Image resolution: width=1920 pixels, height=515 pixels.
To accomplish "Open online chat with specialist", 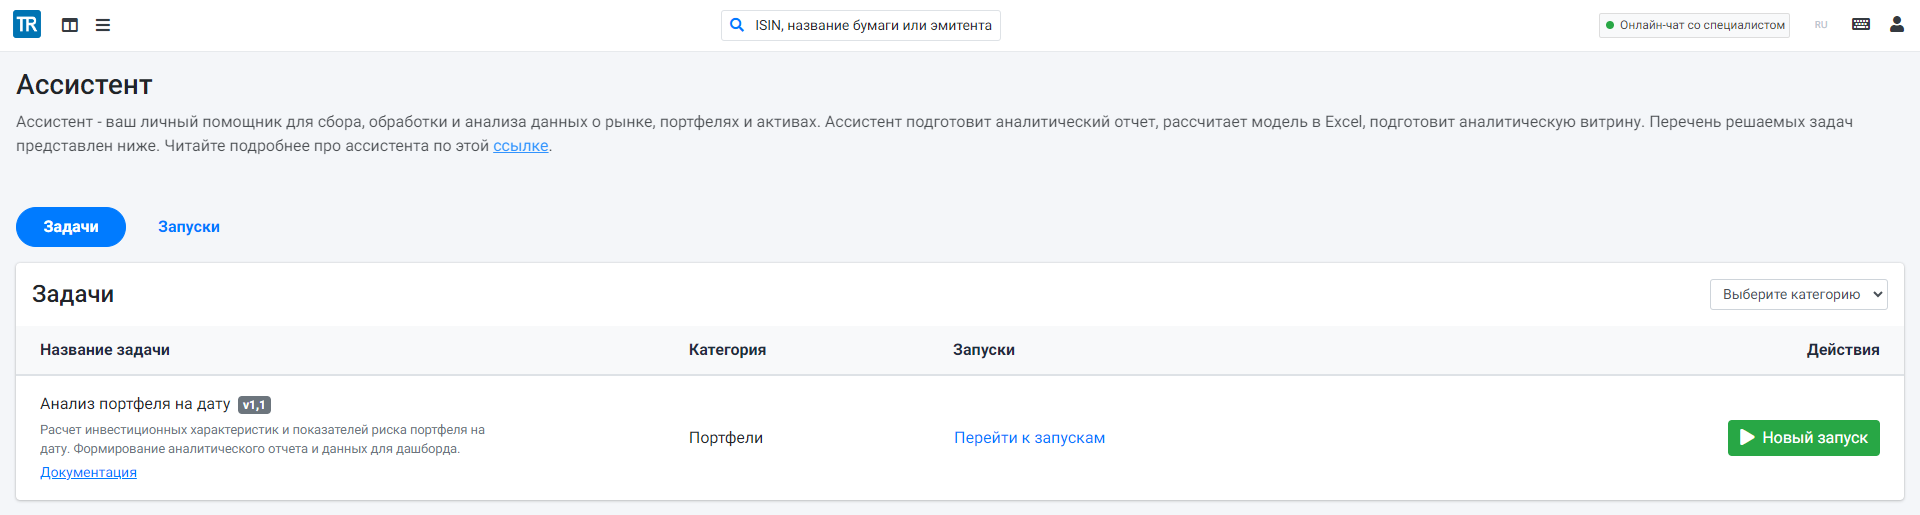I will click(x=1694, y=25).
